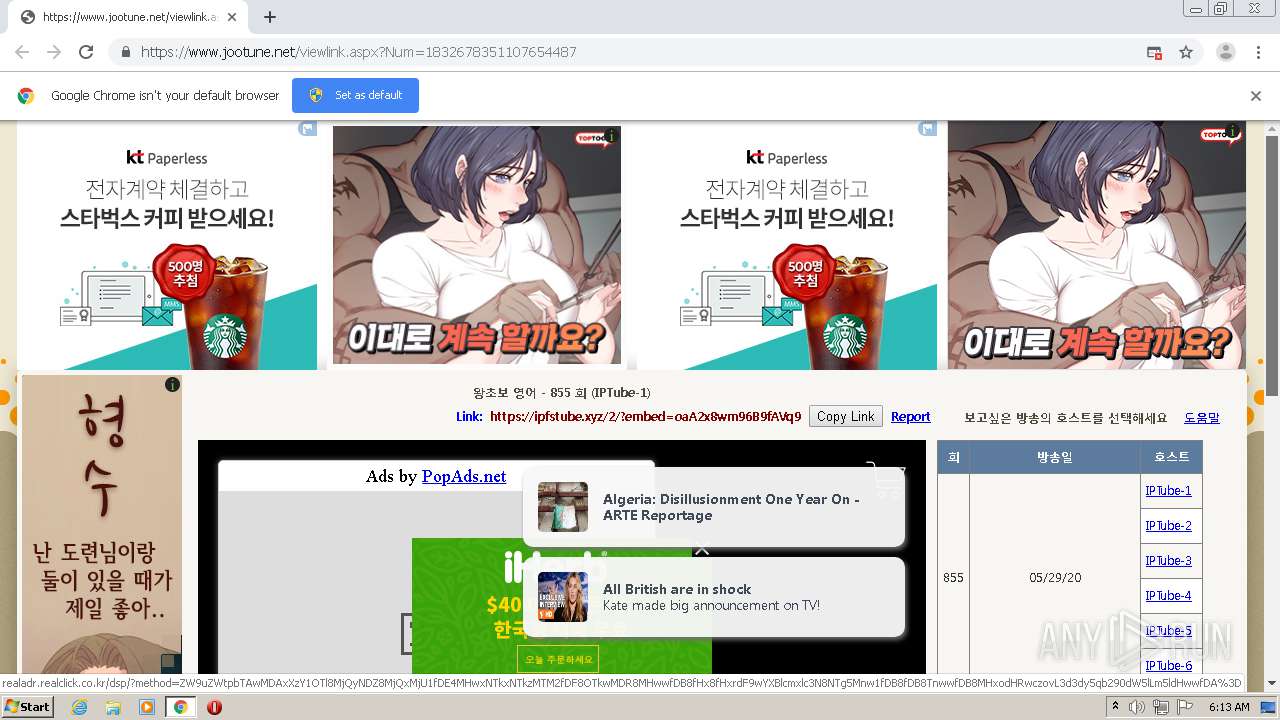
Task: Open Chrome three-dot menu
Action: [1257, 52]
